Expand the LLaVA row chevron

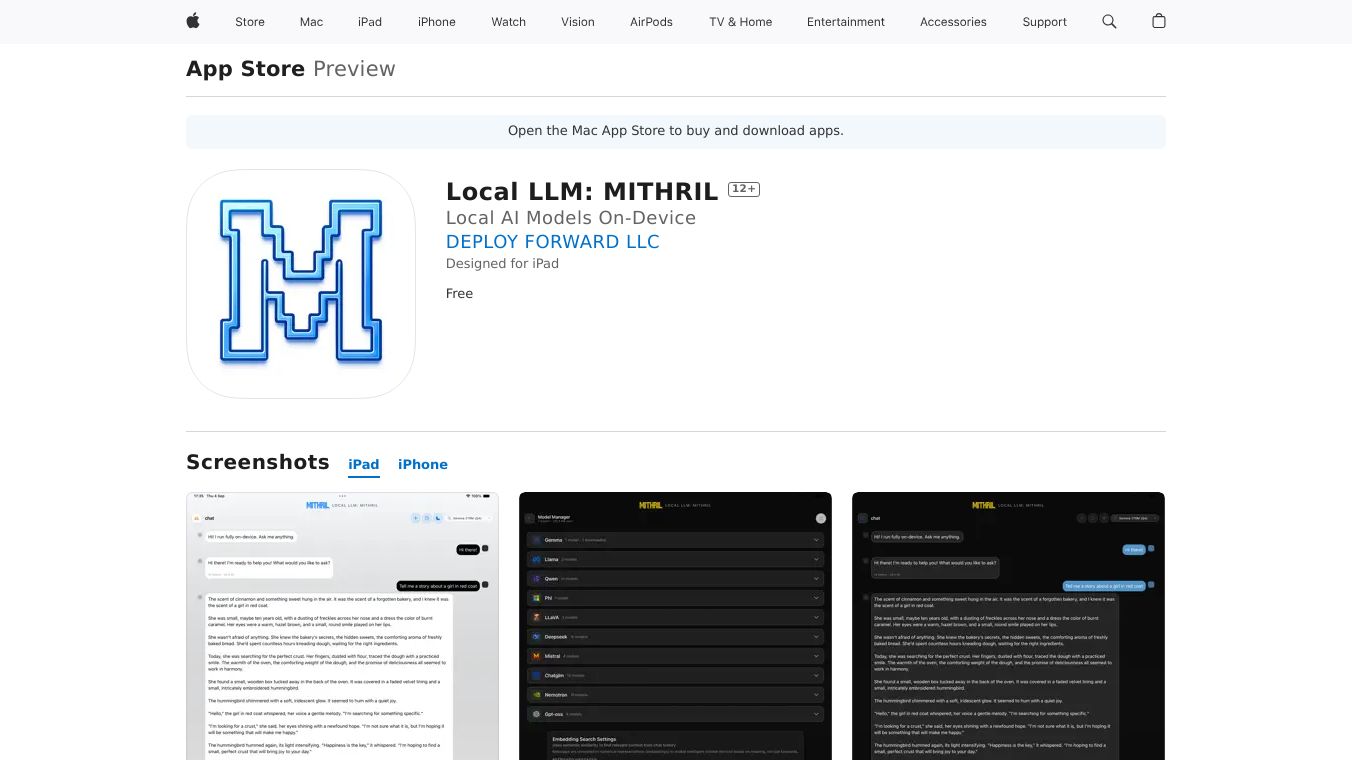(816, 617)
